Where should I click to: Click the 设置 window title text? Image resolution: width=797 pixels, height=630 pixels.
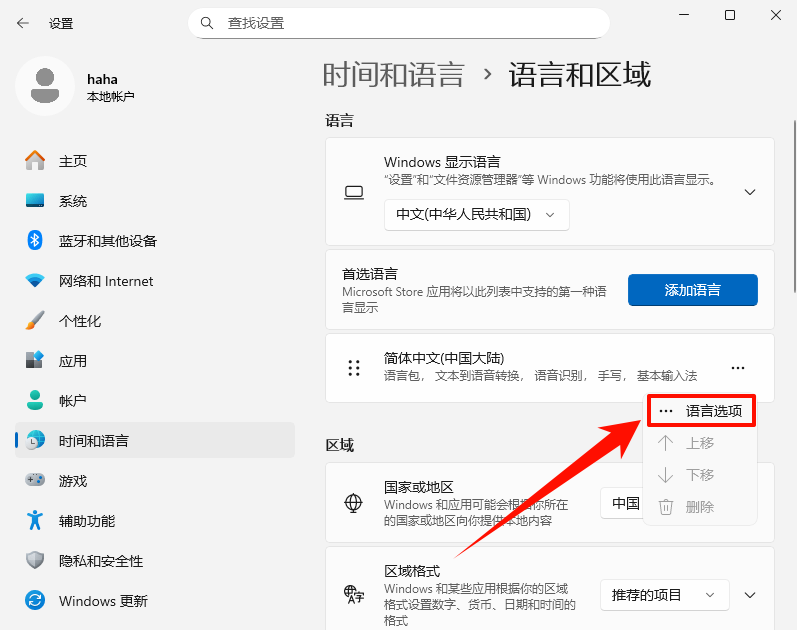pyautogui.click(x=61, y=23)
